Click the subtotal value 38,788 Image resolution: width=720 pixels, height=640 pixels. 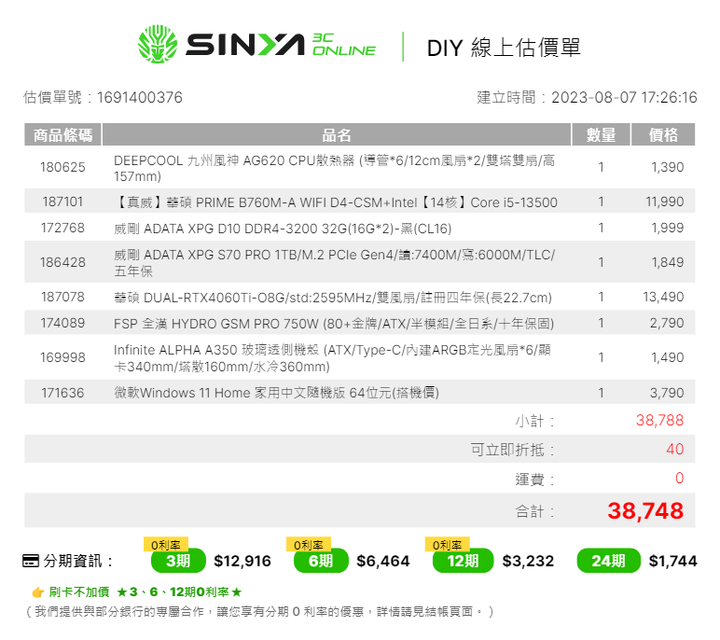coord(660,420)
